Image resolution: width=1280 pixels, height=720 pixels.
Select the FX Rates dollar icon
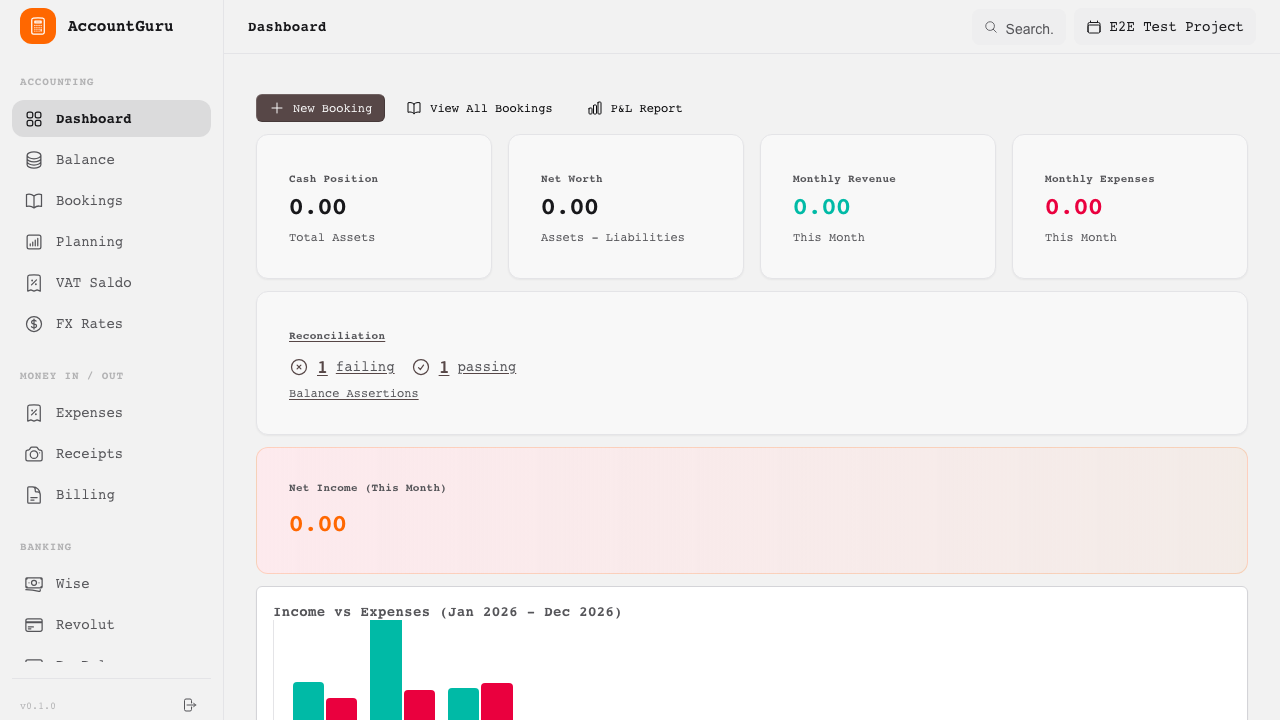point(33,323)
